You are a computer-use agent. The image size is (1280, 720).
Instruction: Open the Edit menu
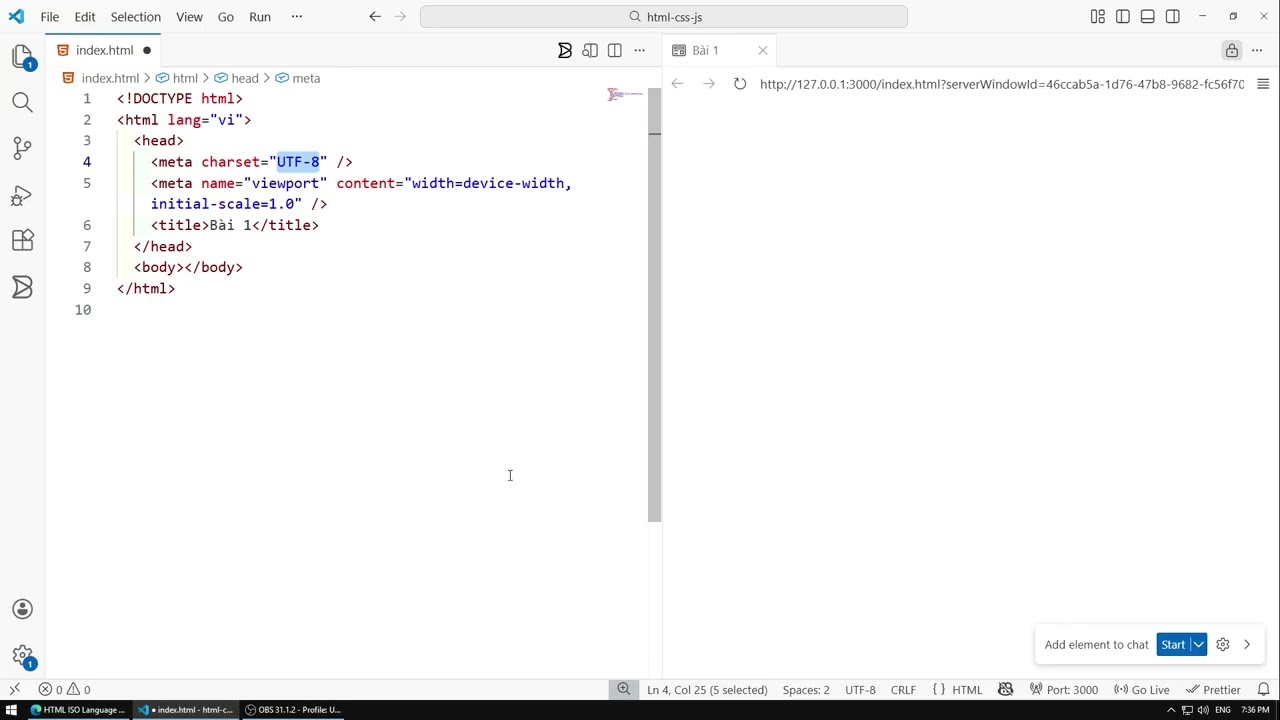tap(85, 16)
